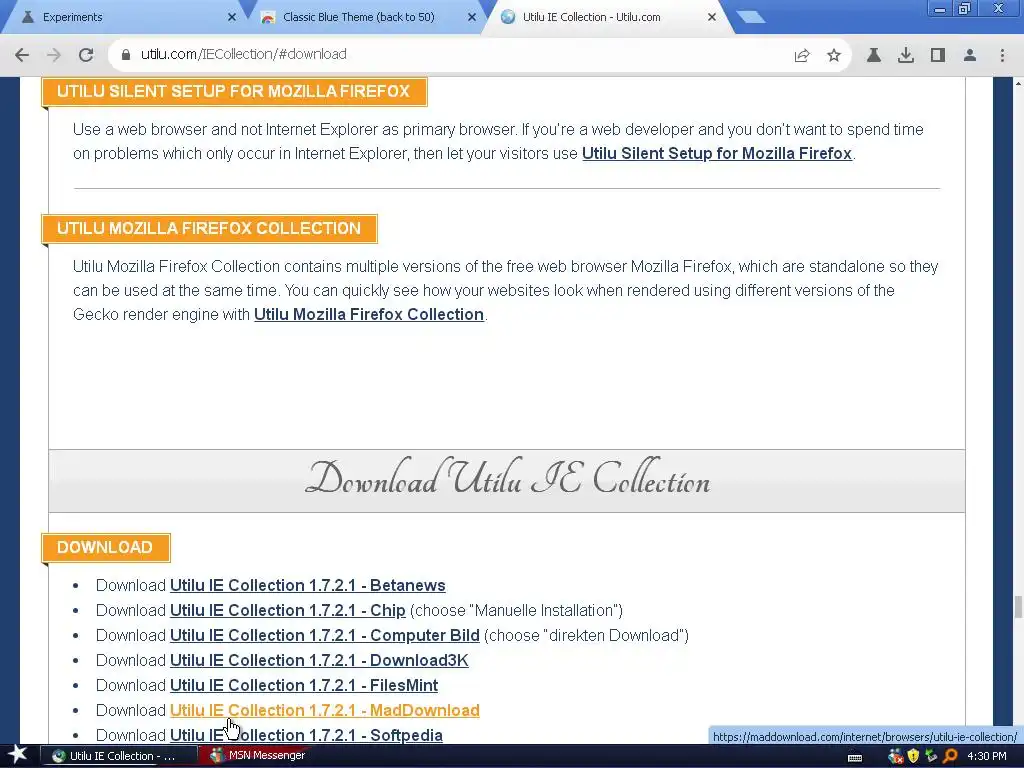
Task: Download Utilu IE Collection from MadDownload
Action: click(325, 710)
